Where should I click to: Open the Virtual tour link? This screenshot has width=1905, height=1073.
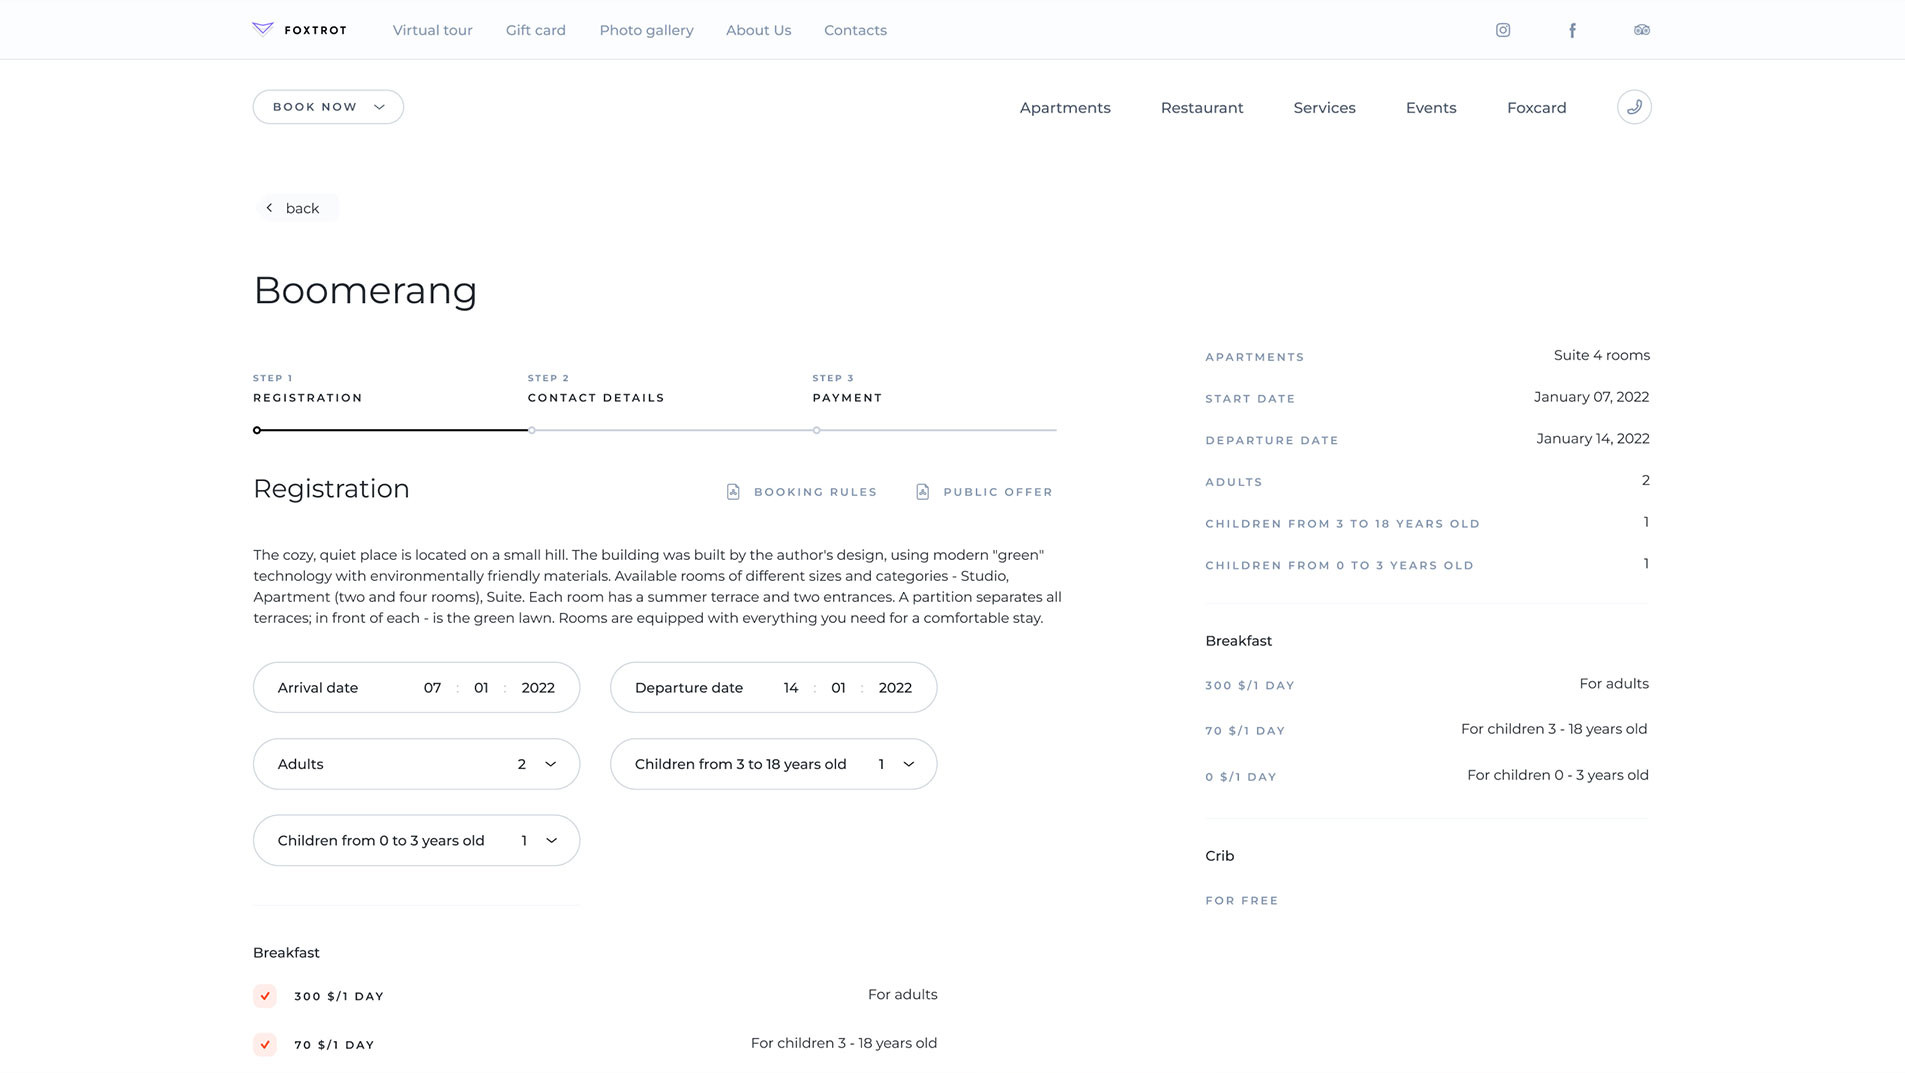(x=432, y=30)
